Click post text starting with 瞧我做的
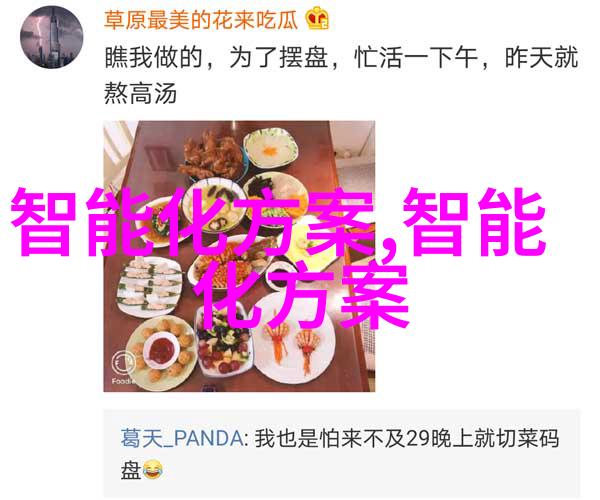 [x=341, y=59]
